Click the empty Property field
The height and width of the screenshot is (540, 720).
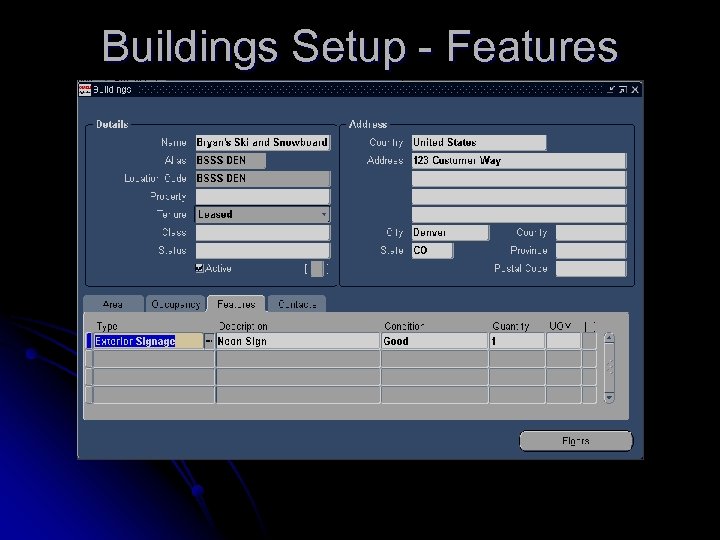[x=263, y=197]
